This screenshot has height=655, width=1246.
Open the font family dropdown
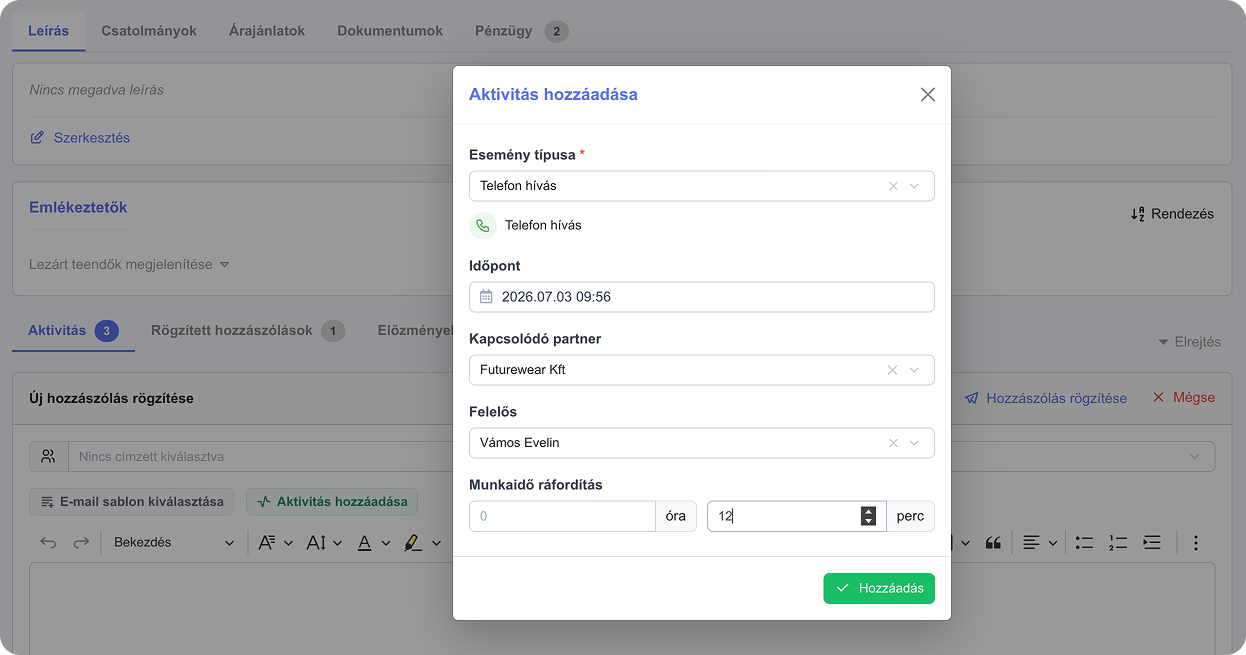(x=275, y=543)
